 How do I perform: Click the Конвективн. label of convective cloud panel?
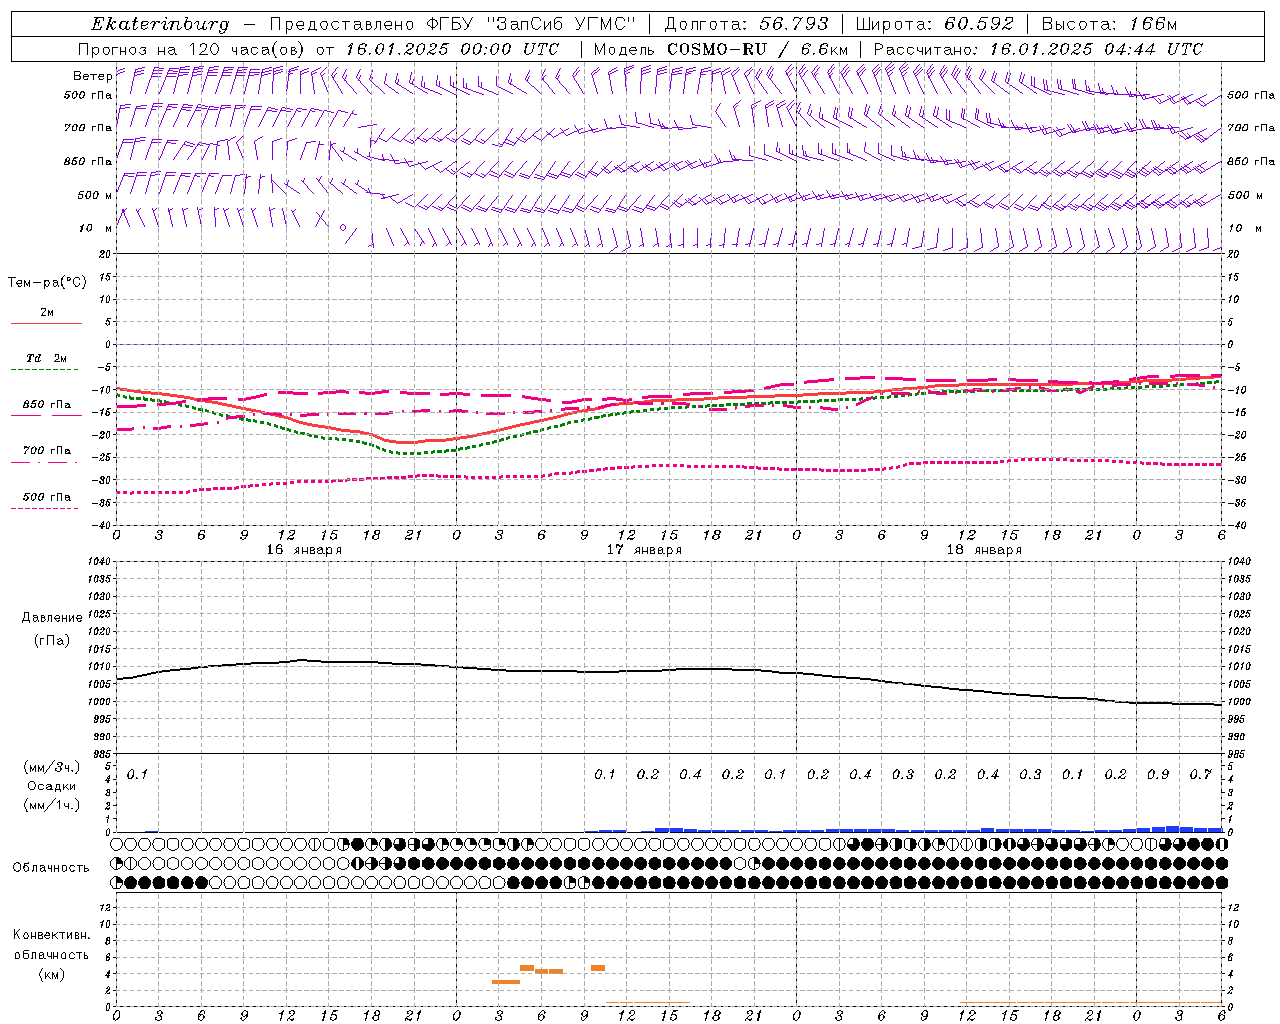[51, 935]
